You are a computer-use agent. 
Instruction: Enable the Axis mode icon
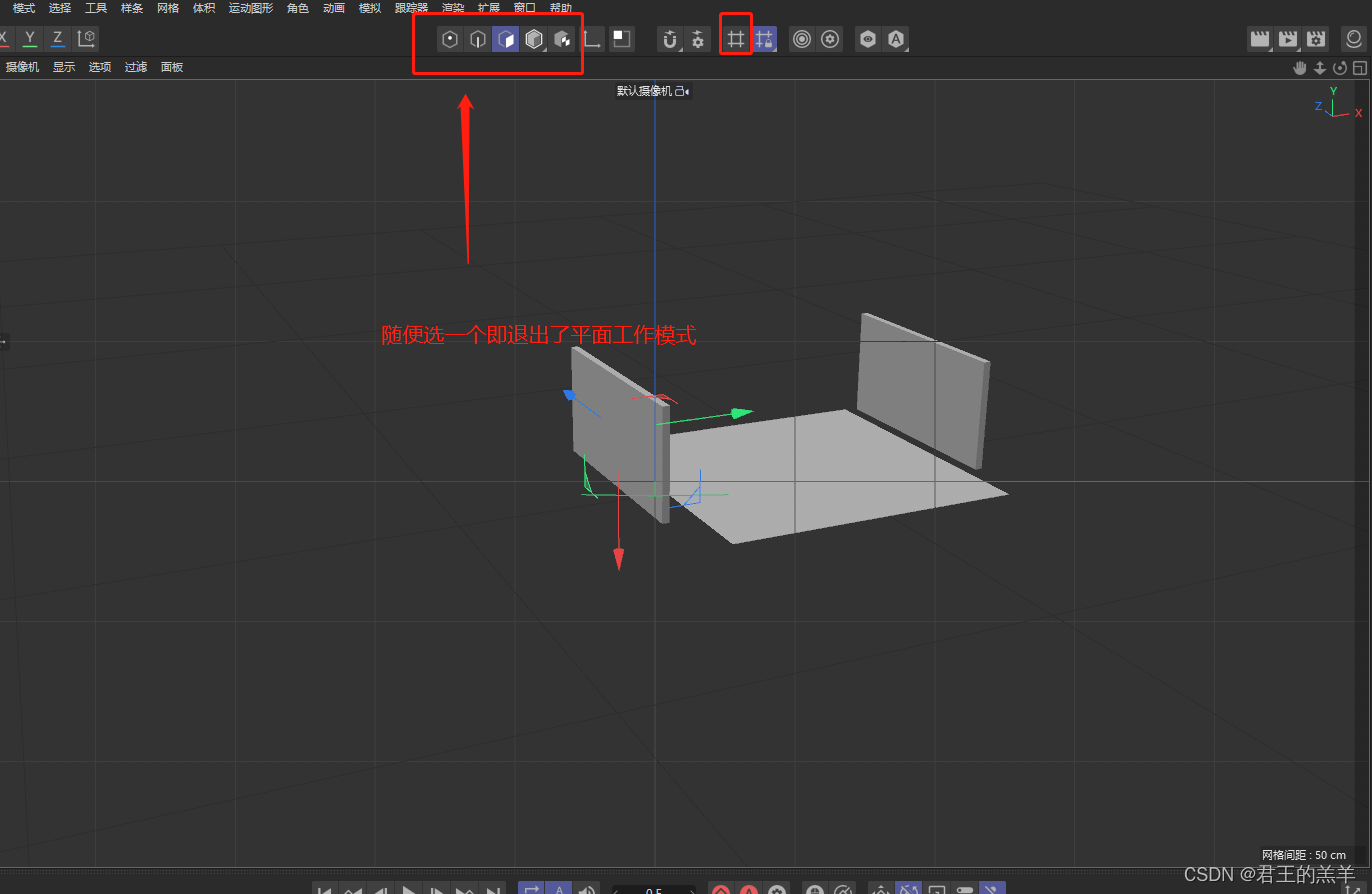coord(592,40)
